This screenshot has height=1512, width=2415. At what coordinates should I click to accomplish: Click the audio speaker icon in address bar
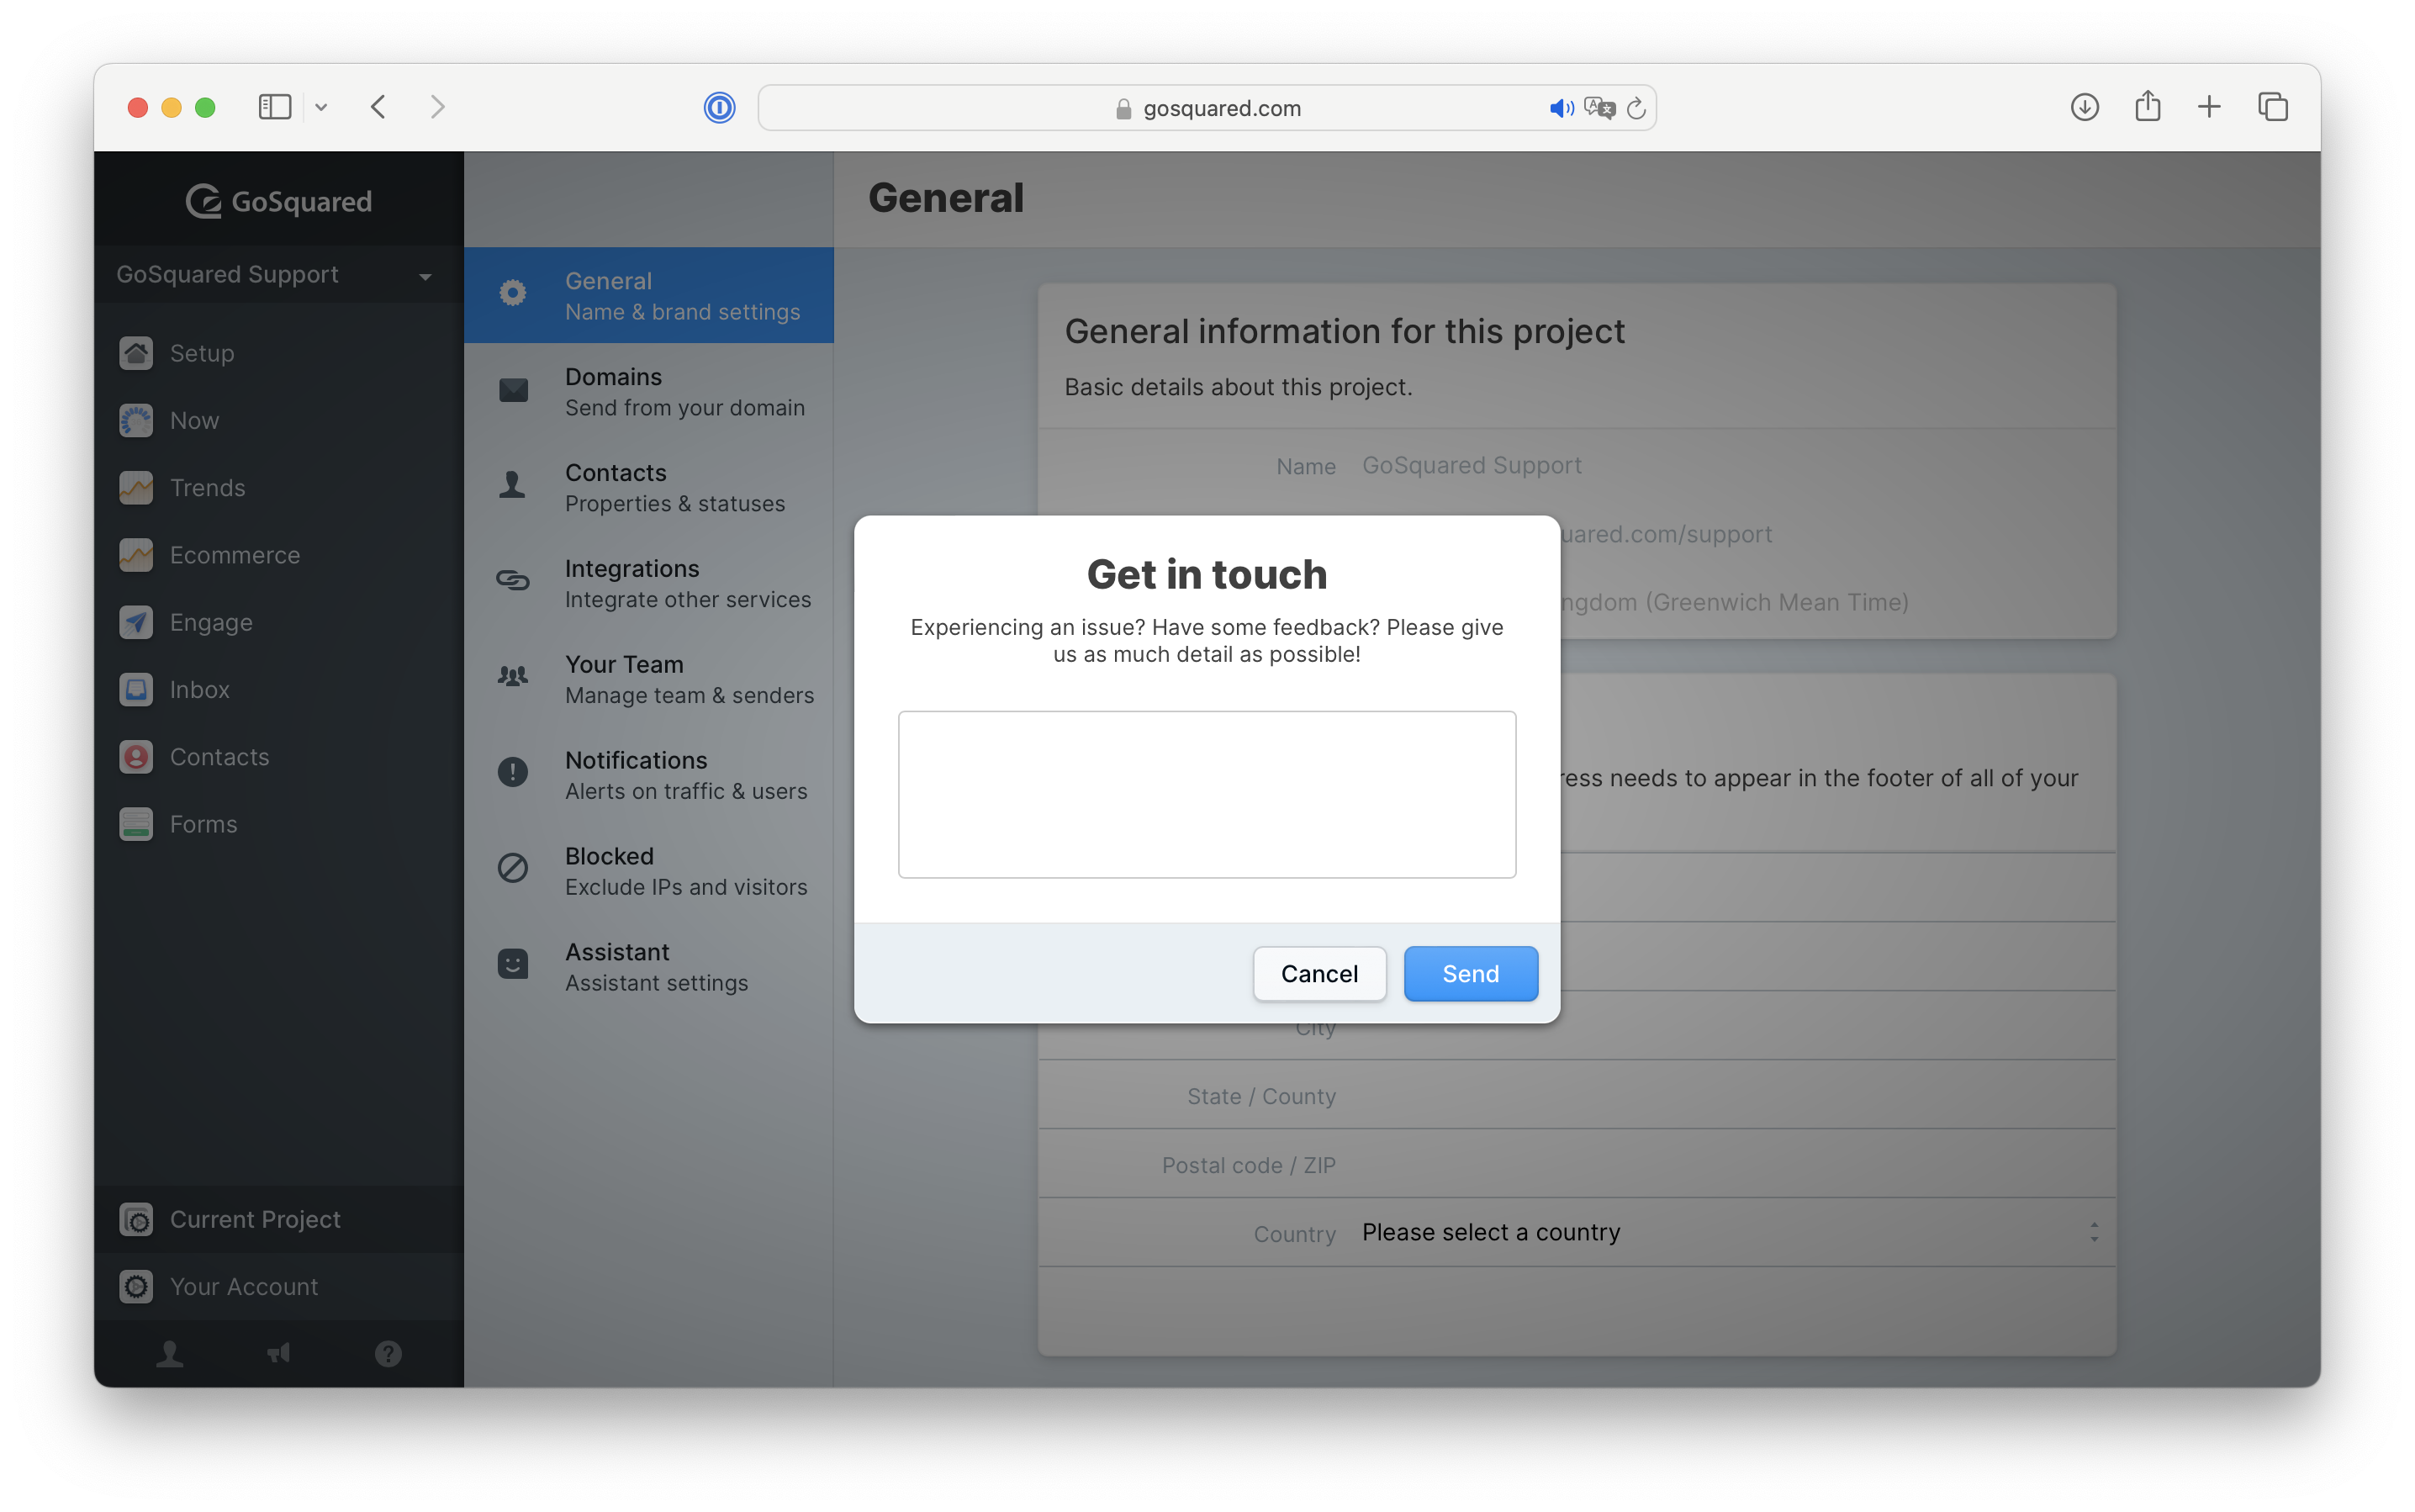point(1561,108)
